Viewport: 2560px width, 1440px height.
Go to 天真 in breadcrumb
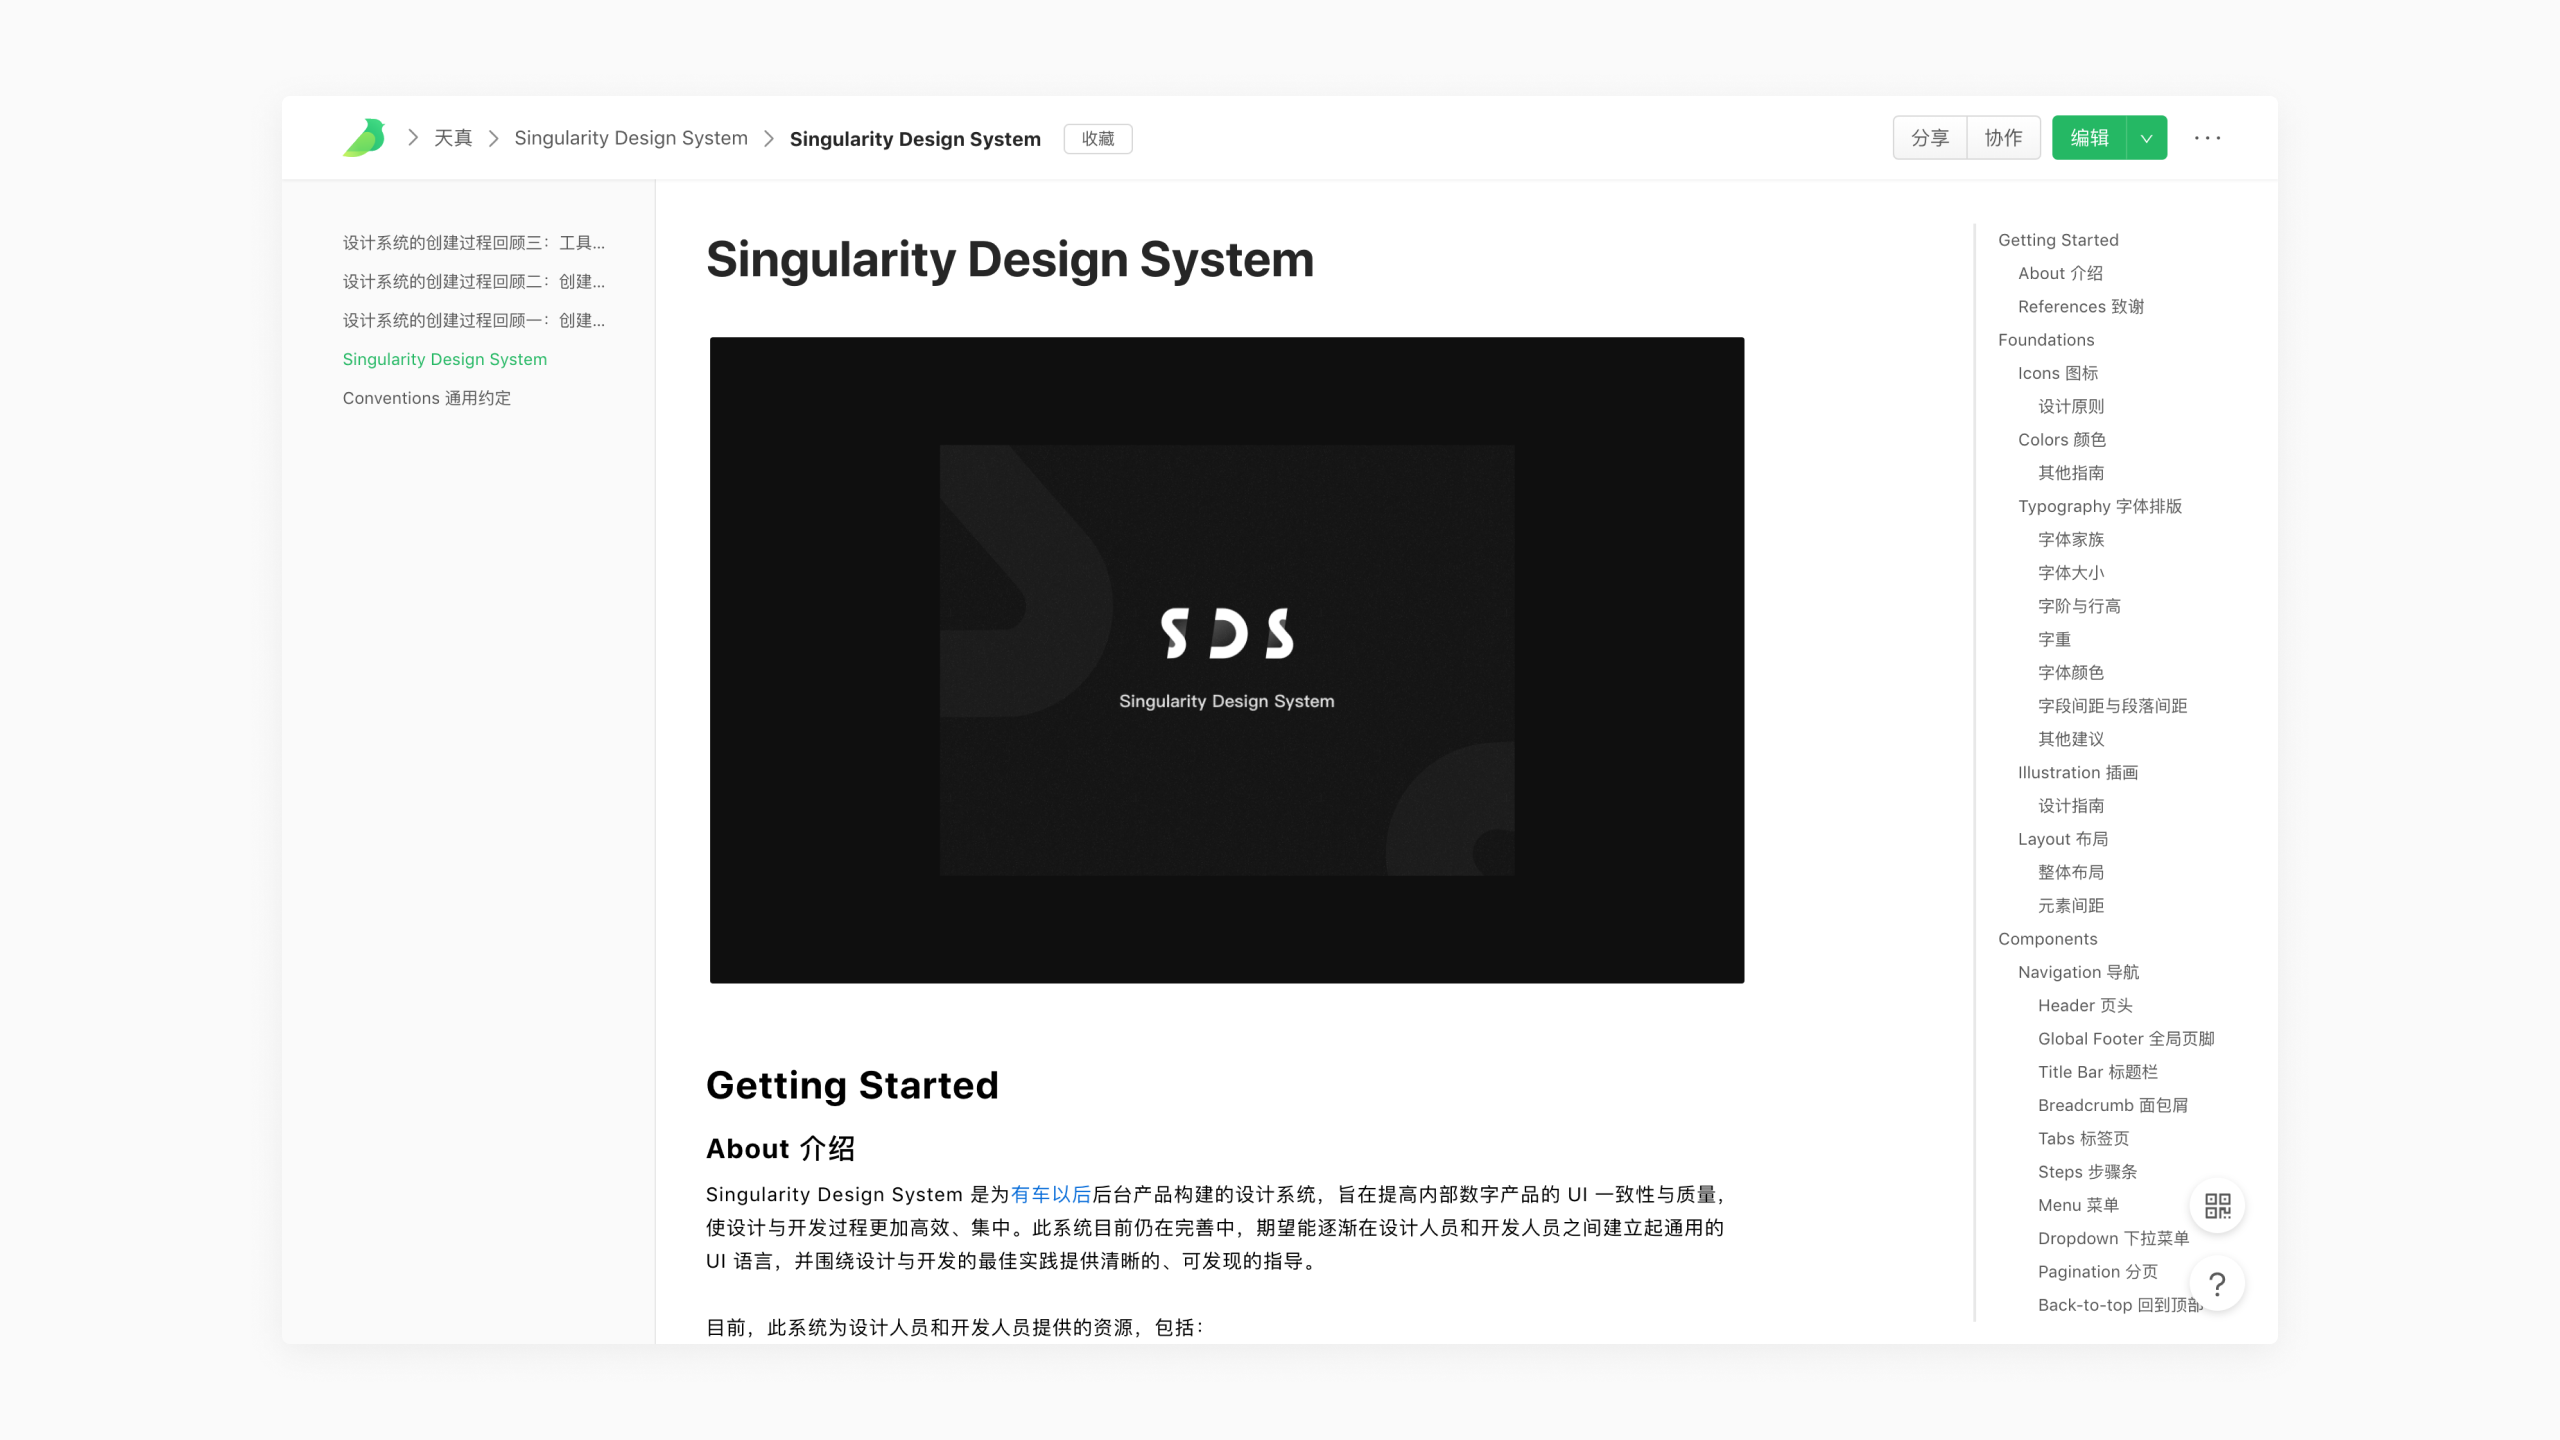(x=453, y=138)
